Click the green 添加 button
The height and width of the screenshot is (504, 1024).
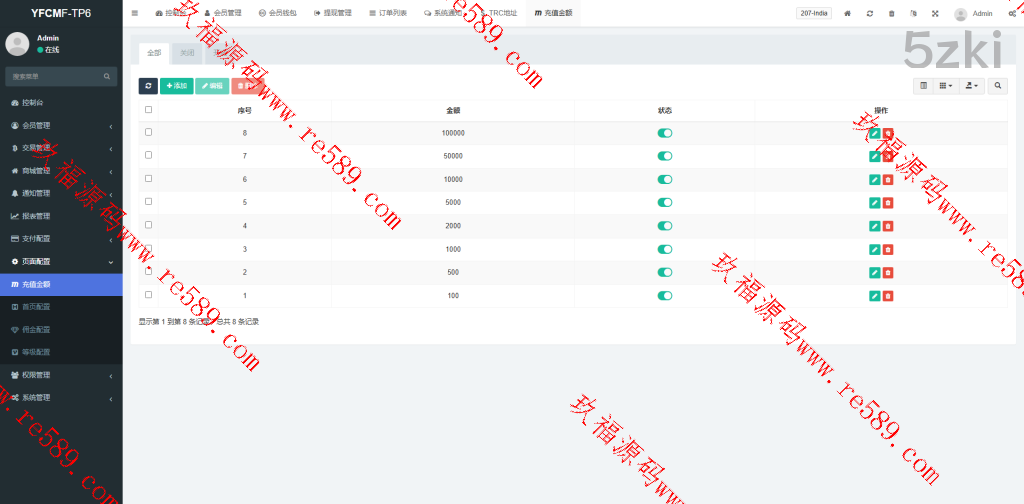coord(177,86)
